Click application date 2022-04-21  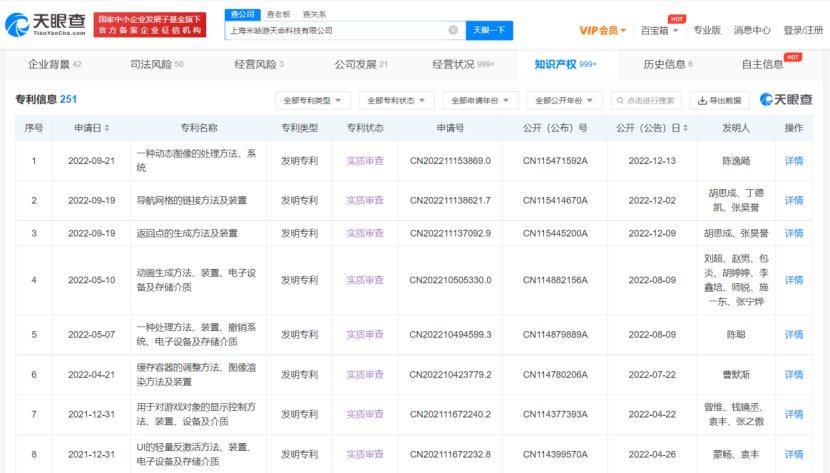click(91, 375)
